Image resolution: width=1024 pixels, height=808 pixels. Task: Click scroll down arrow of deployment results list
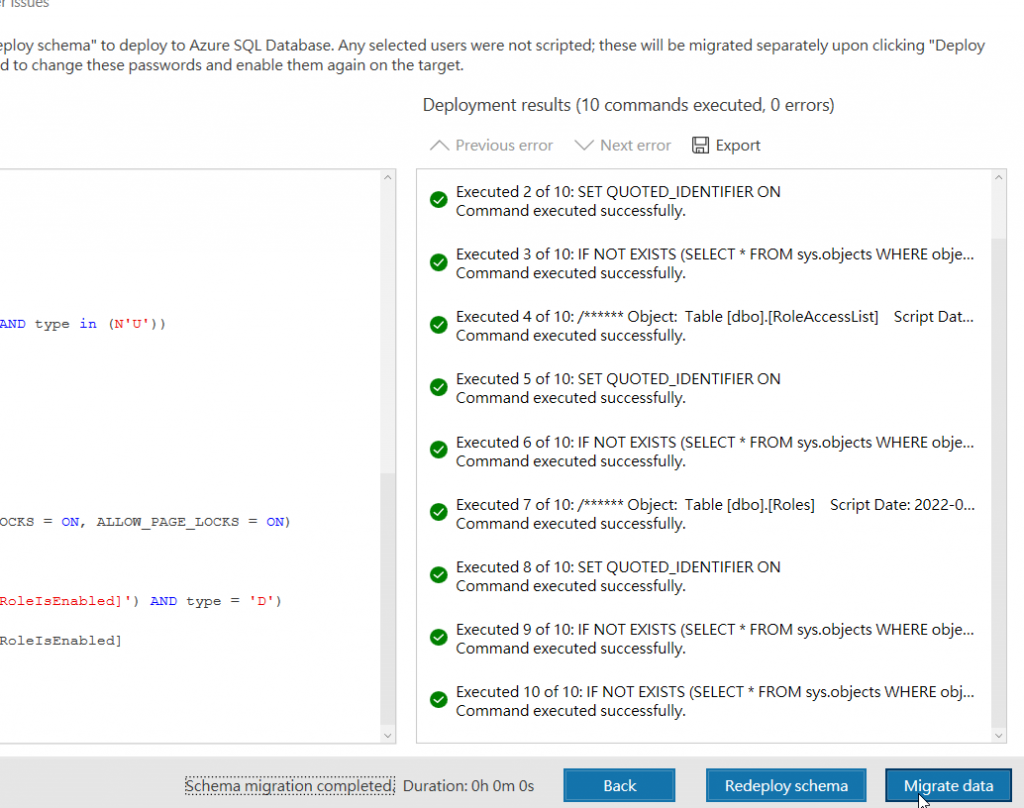pyautogui.click(x=999, y=735)
